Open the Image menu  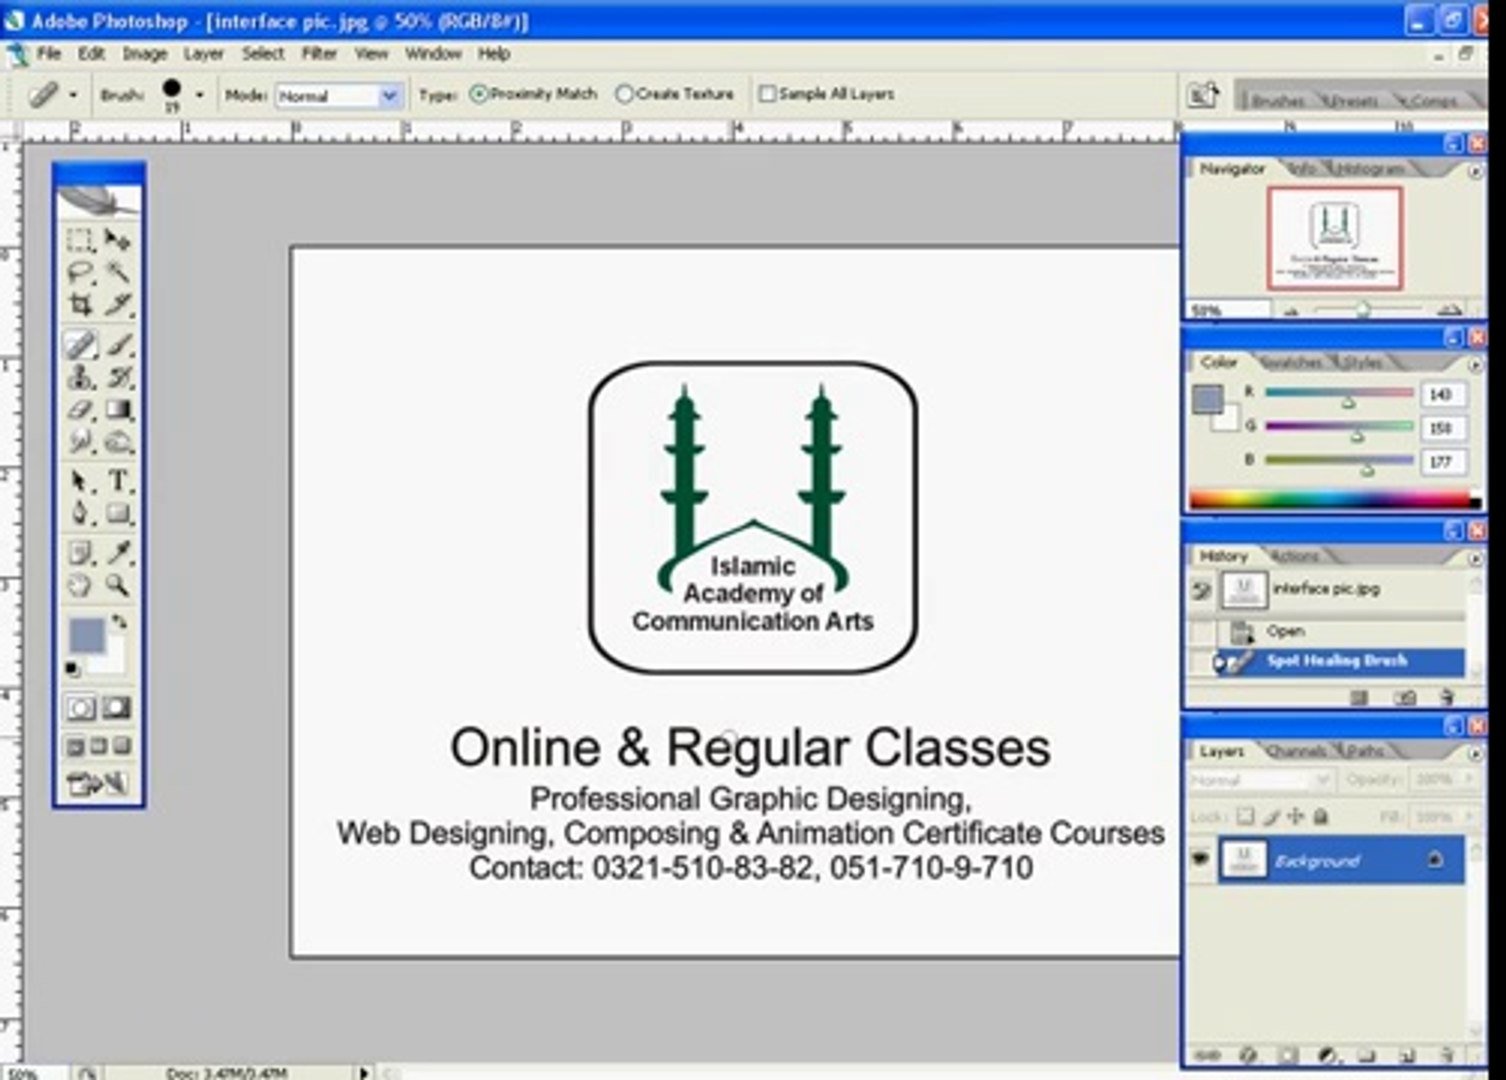(x=145, y=53)
